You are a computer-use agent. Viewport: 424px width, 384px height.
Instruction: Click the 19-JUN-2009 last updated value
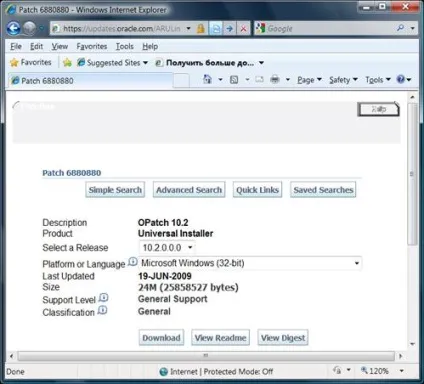pyautogui.click(x=165, y=276)
